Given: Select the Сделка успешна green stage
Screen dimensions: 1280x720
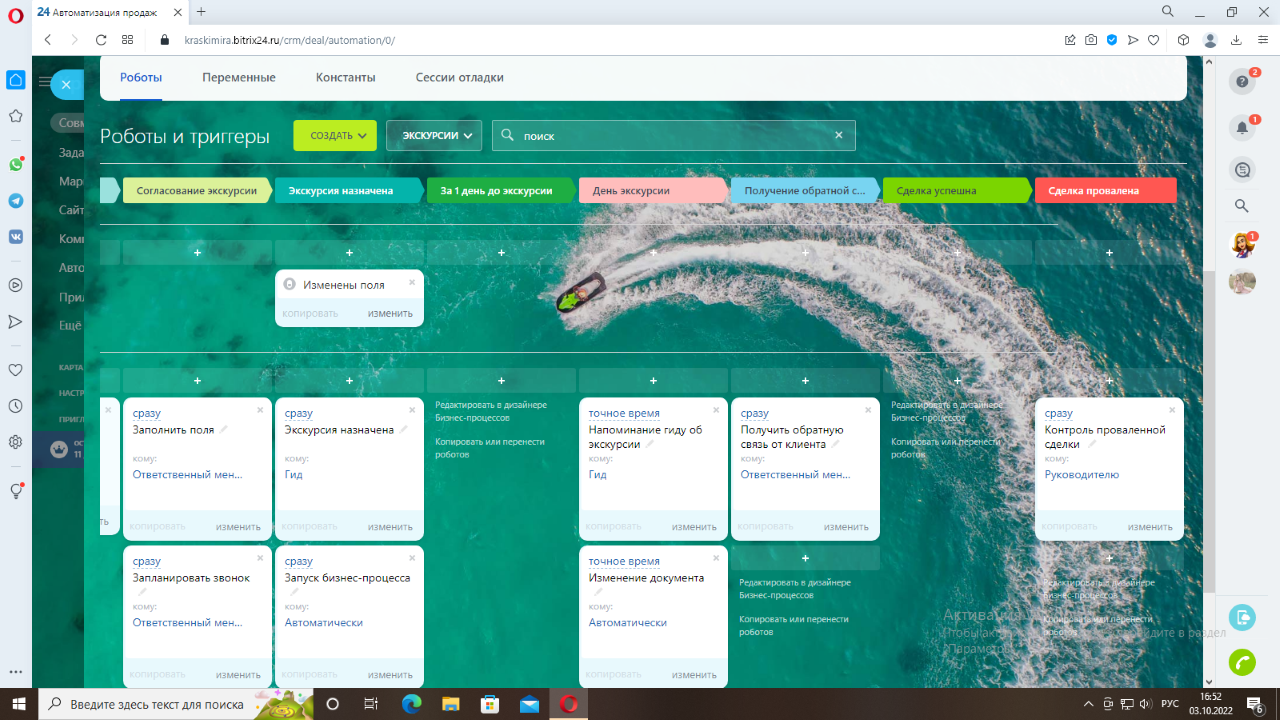Looking at the screenshot, I should (x=956, y=190).
